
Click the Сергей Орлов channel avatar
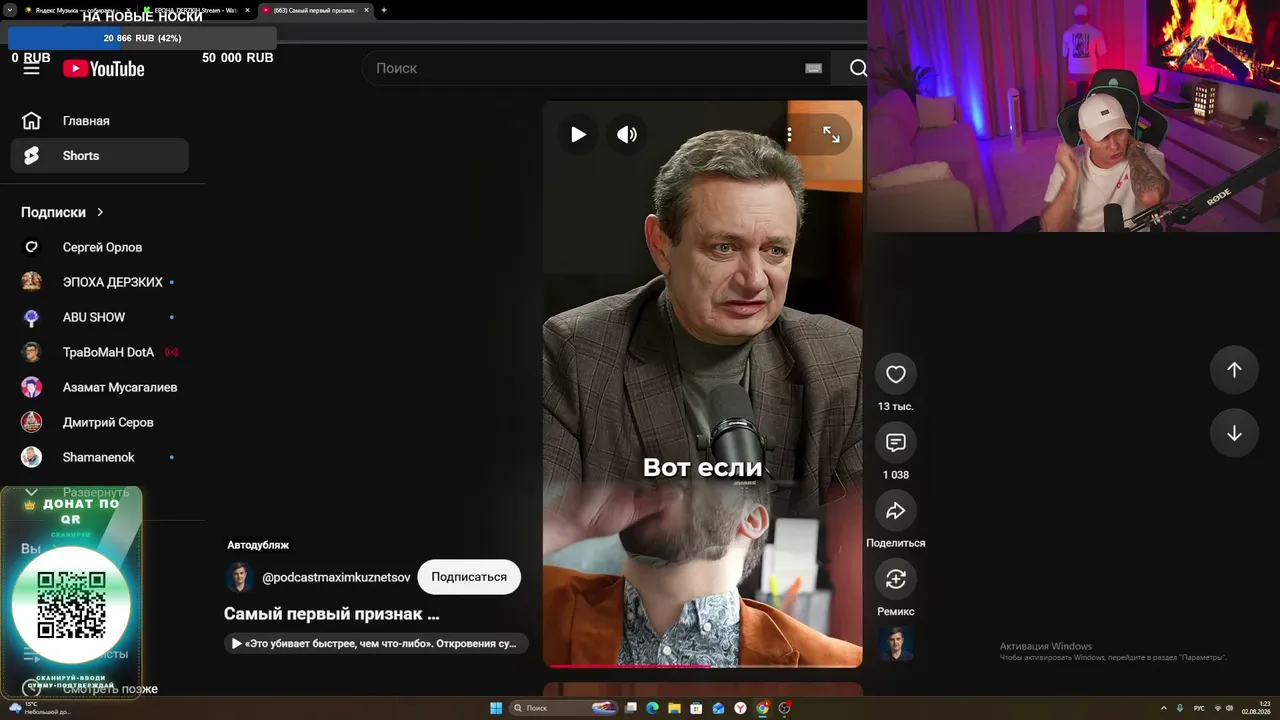32,247
